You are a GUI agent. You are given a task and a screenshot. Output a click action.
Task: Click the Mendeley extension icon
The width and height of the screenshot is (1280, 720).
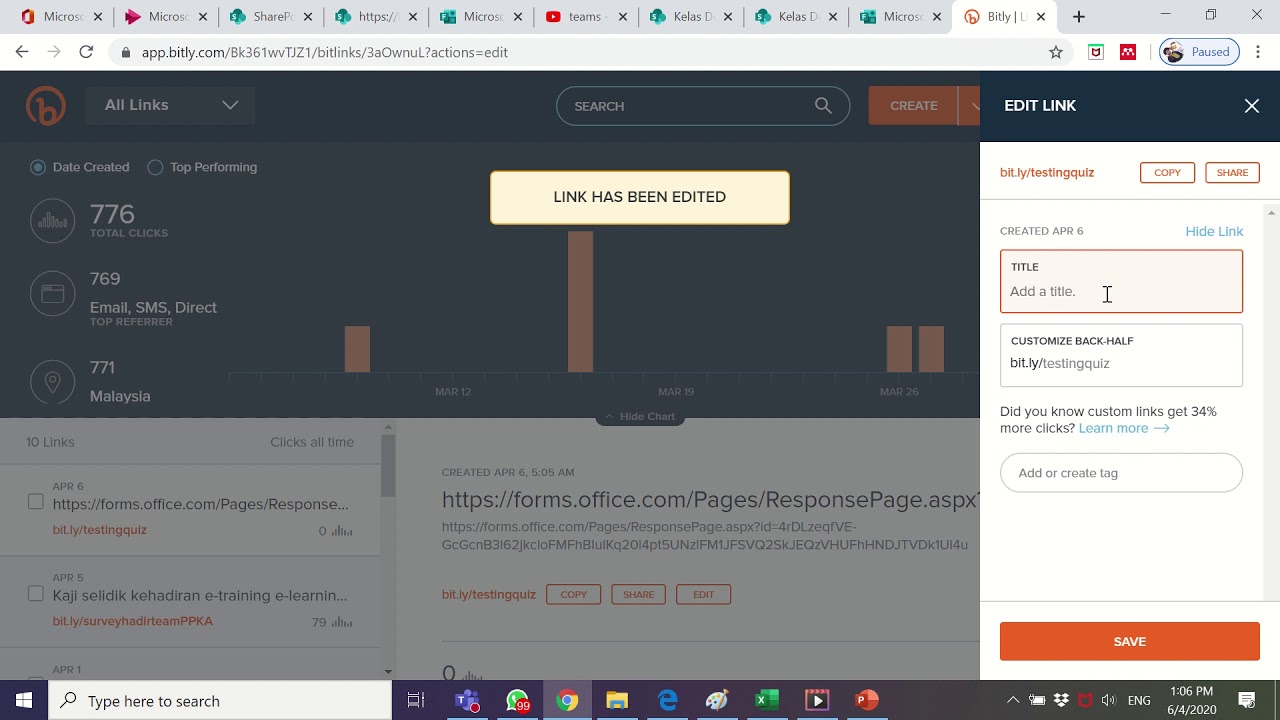point(1128,52)
